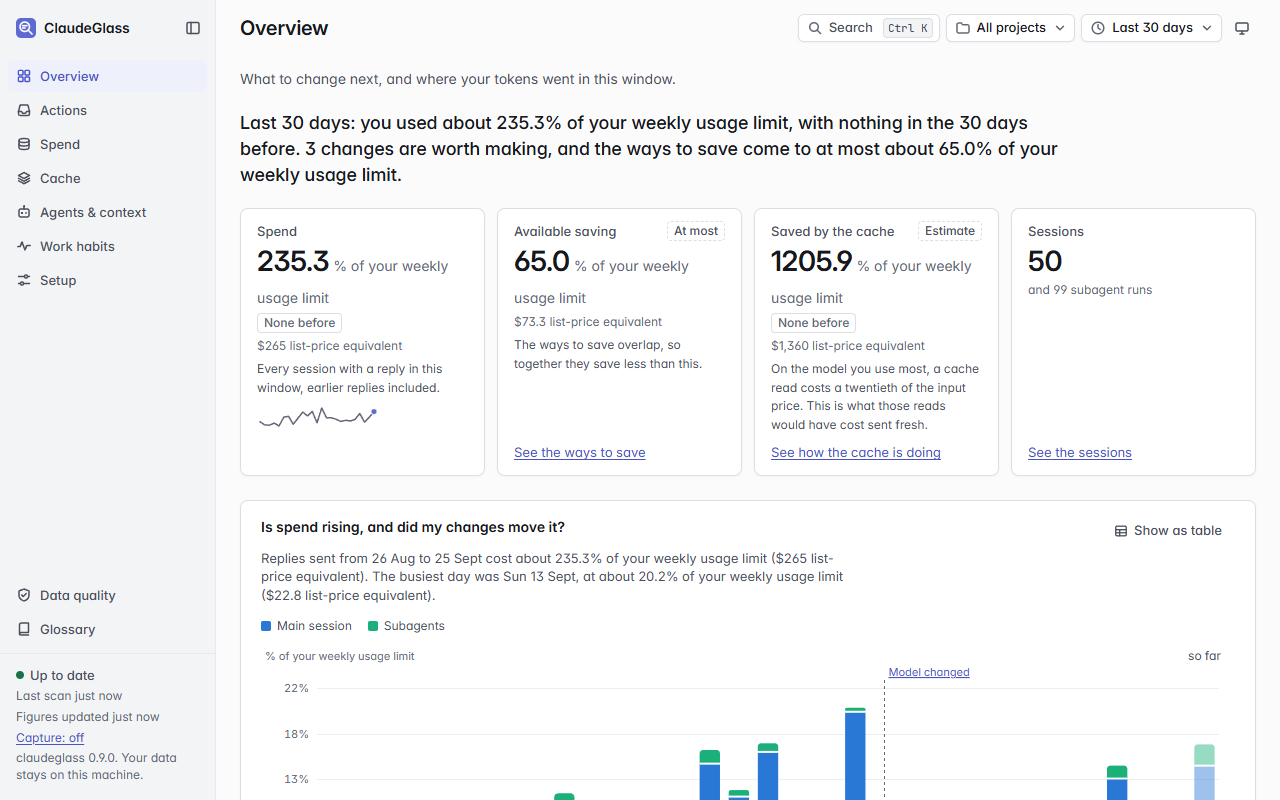Click None before badge in cache card
Image resolution: width=1280 pixels, height=800 pixels.
coord(814,323)
